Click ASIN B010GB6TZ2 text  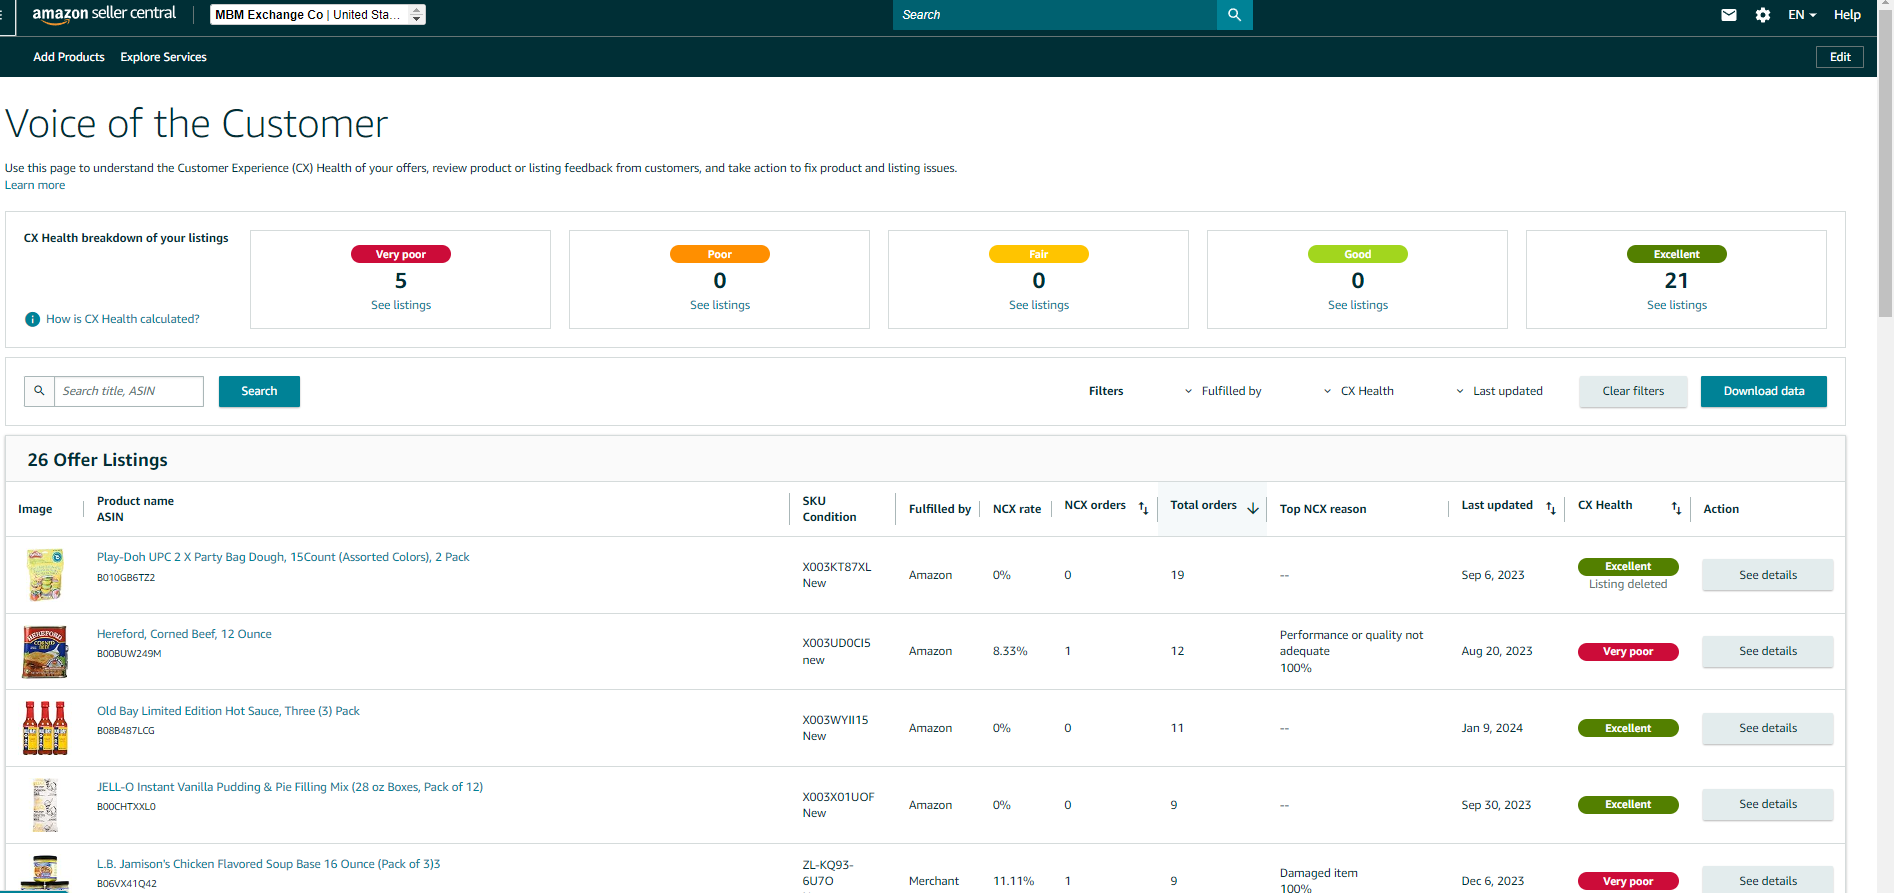coord(126,578)
